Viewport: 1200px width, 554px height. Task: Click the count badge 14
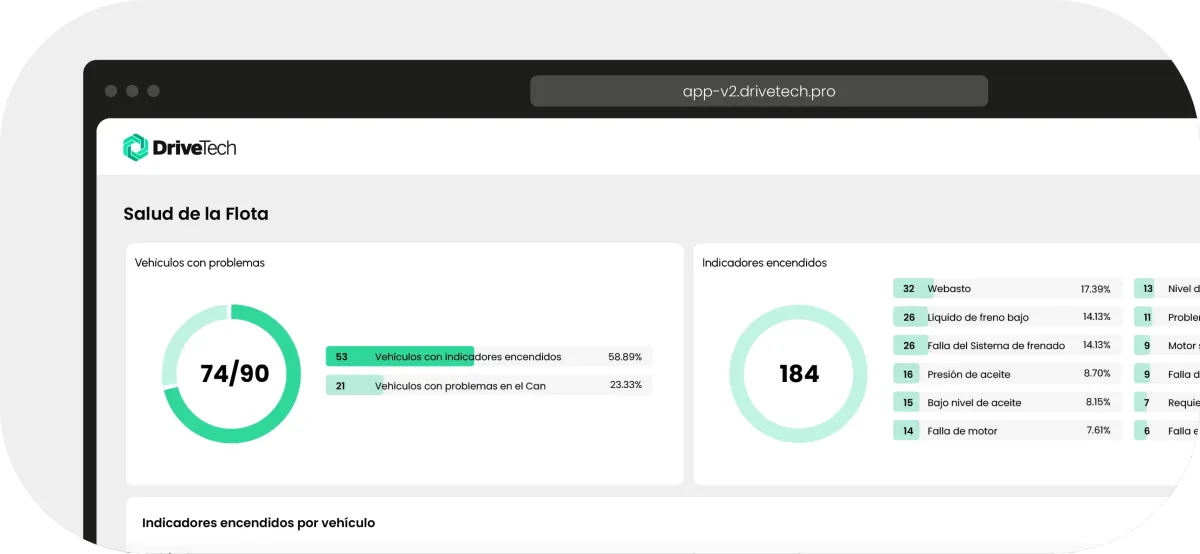pos(908,431)
